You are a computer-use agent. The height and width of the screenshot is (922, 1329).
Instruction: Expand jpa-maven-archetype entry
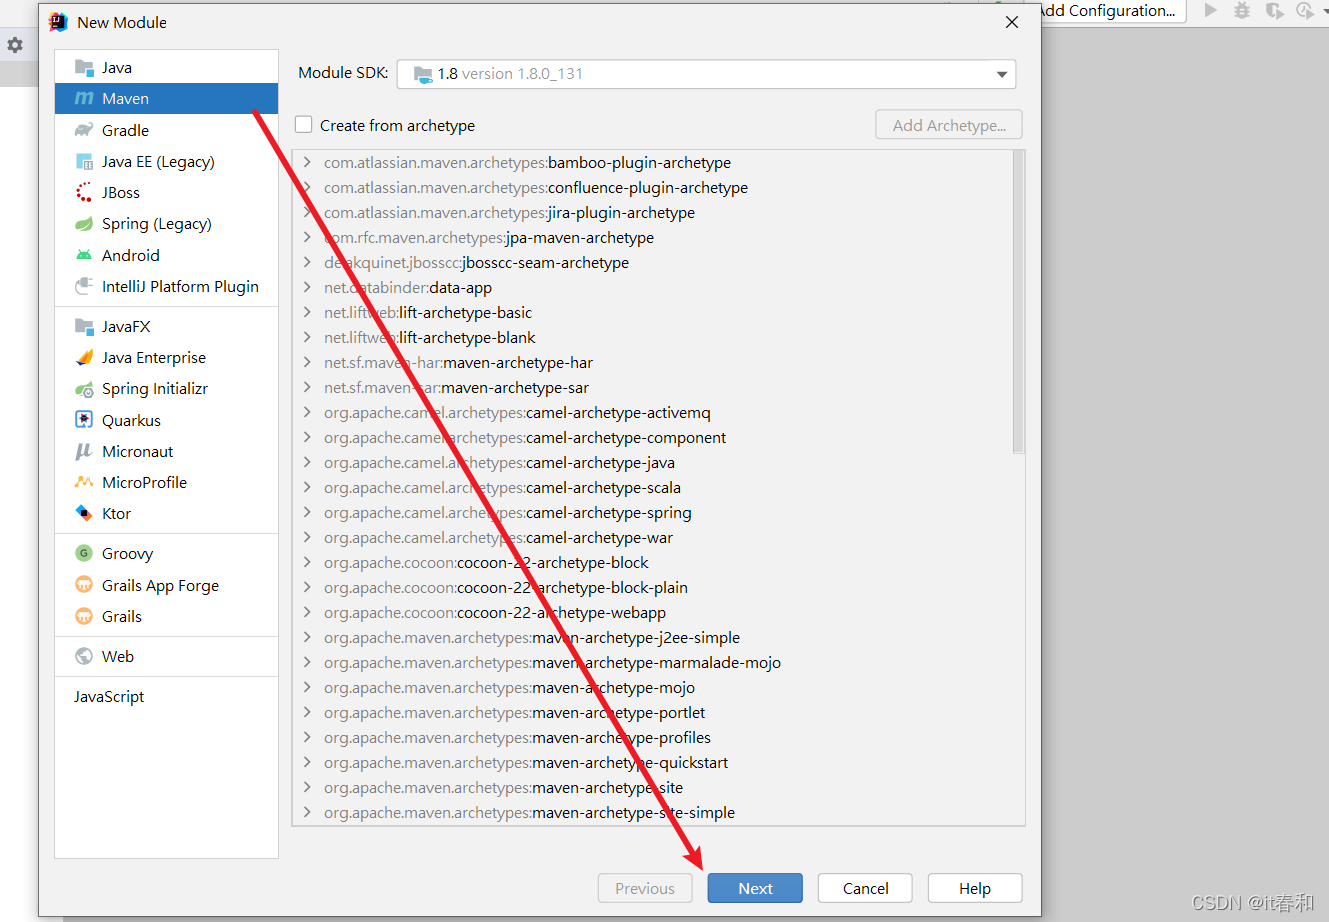point(307,237)
